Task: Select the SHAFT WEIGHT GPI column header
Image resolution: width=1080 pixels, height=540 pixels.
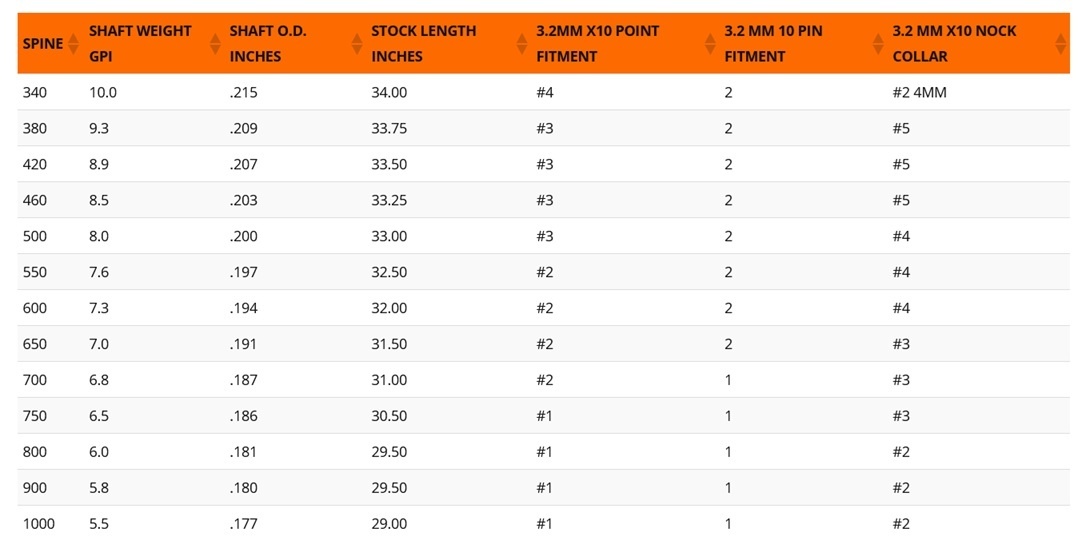Action: pyautogui.click(x=141, y=44)
